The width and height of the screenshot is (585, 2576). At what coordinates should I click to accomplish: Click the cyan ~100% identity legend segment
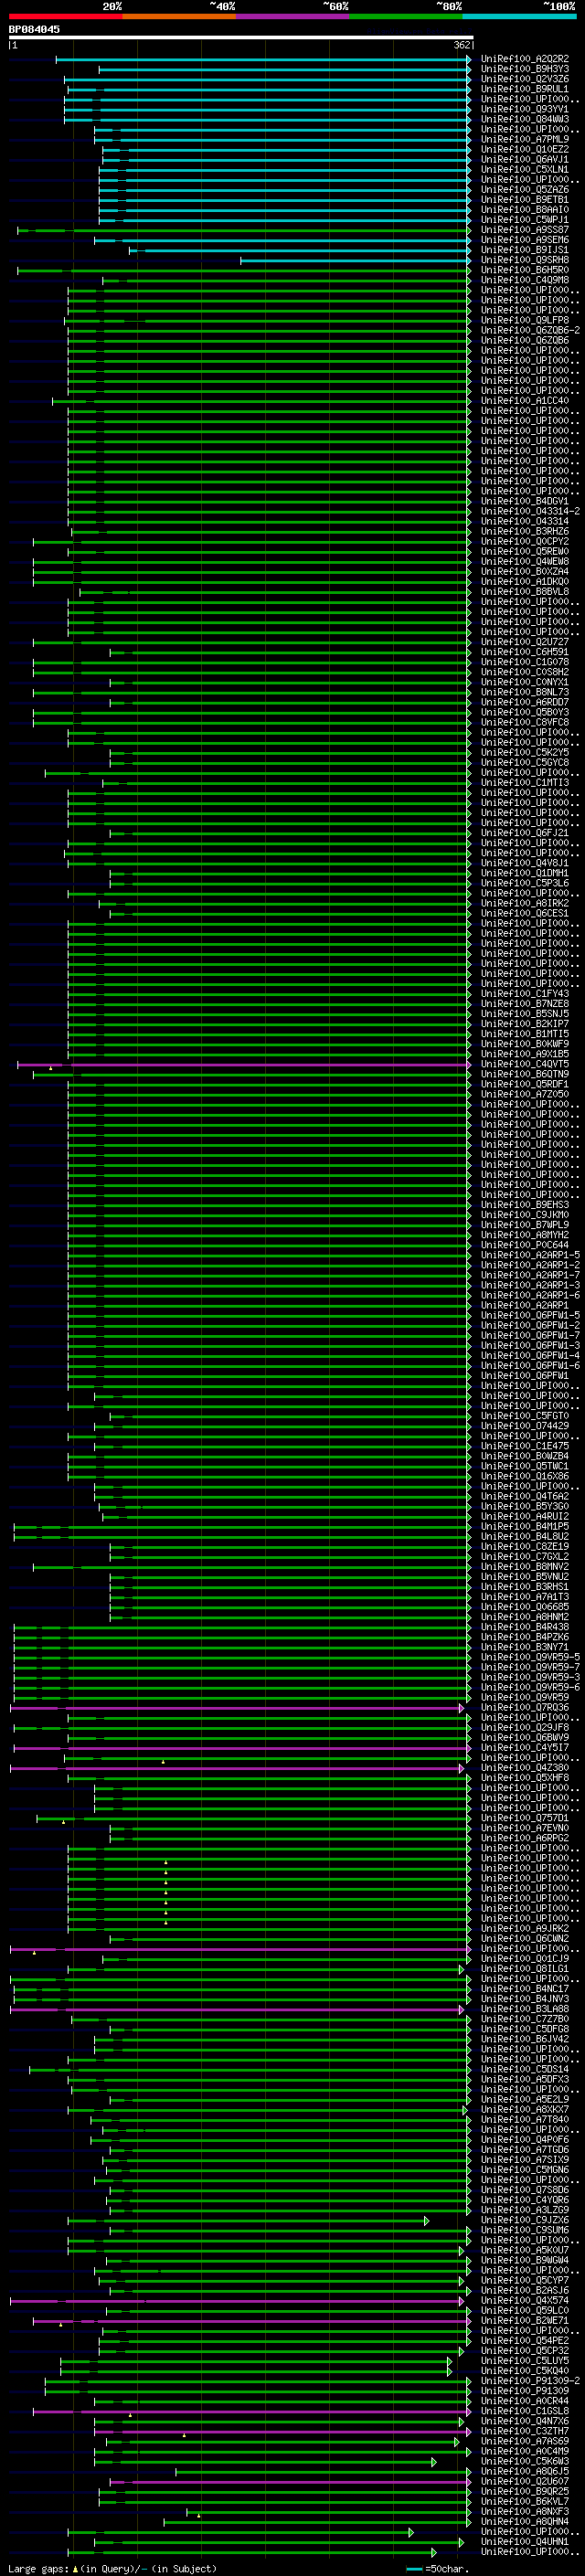(x=520, y=16)
